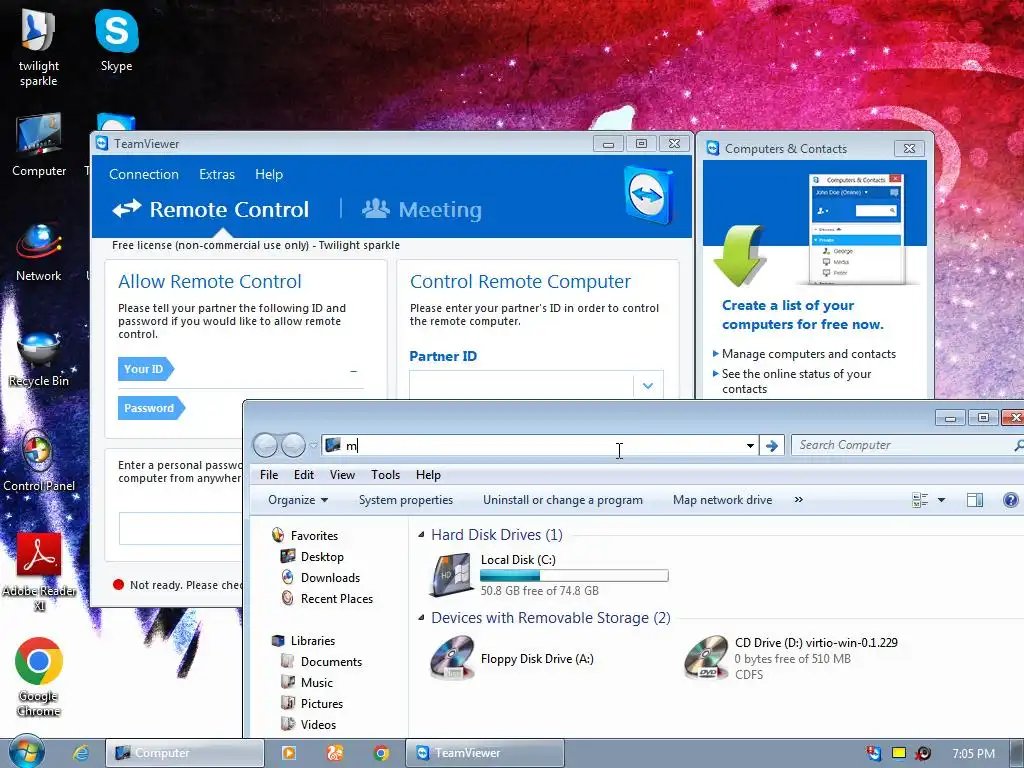Open the change view options dropdown arrow
Viewport: 1024px width, 768px height.
[x=941, y=500]
